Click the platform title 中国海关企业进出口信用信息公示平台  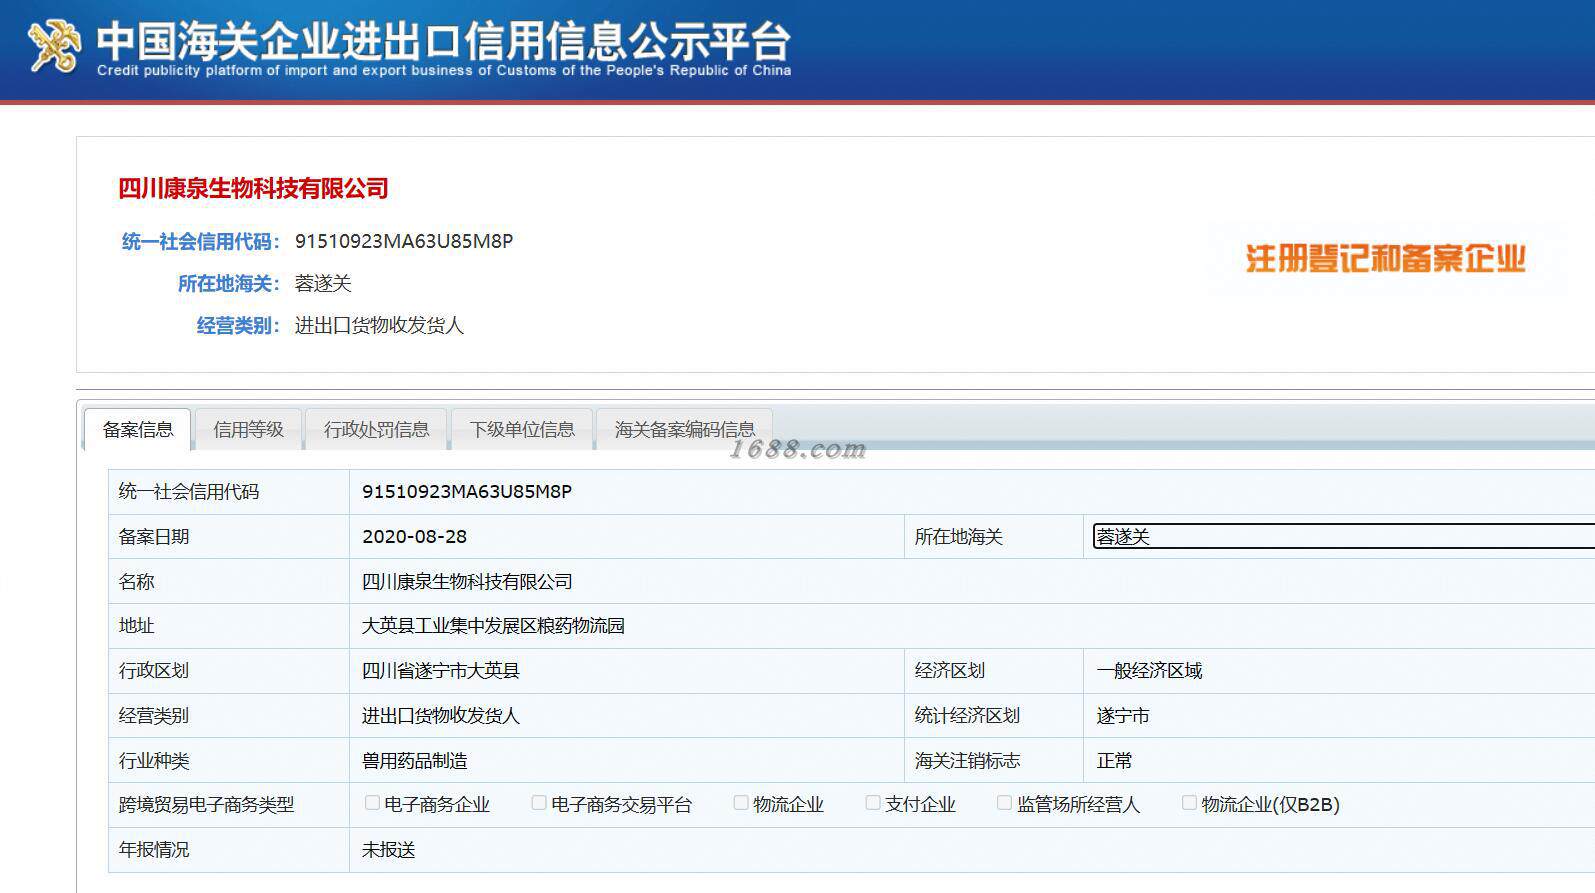tap(444, 40)
